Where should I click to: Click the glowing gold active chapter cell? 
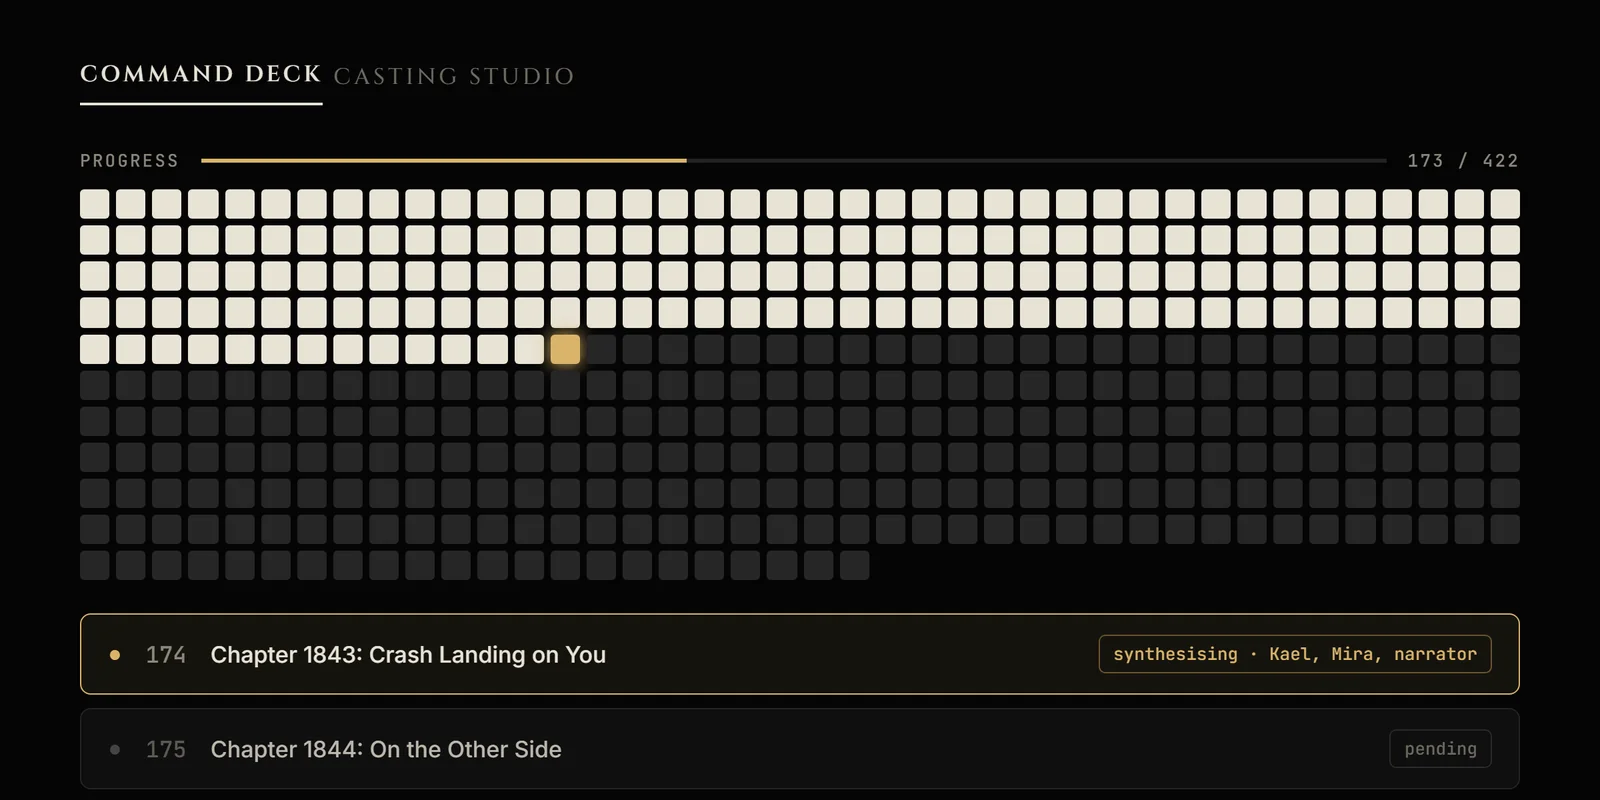565,349
